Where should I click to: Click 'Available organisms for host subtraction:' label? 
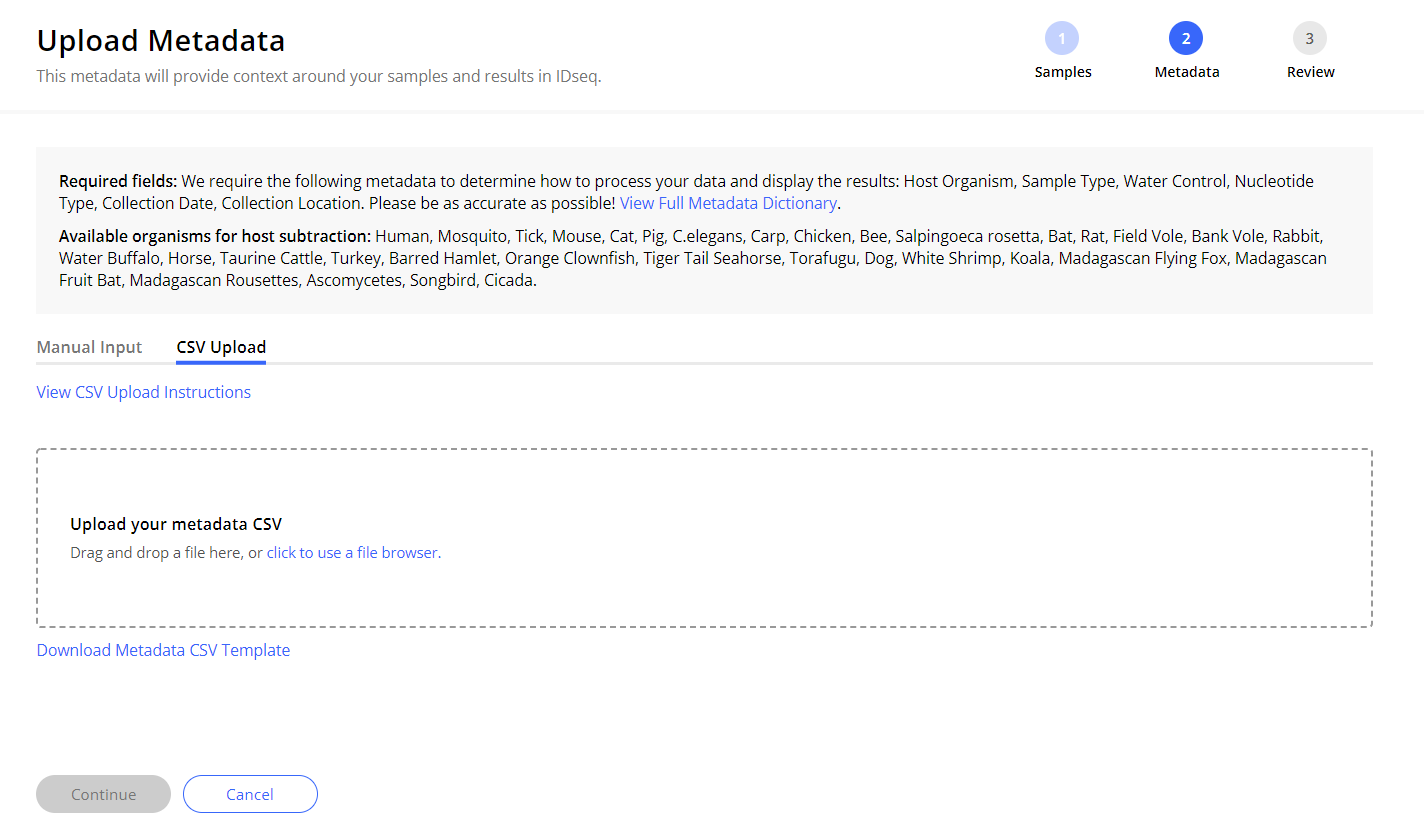tap(215, 236)
